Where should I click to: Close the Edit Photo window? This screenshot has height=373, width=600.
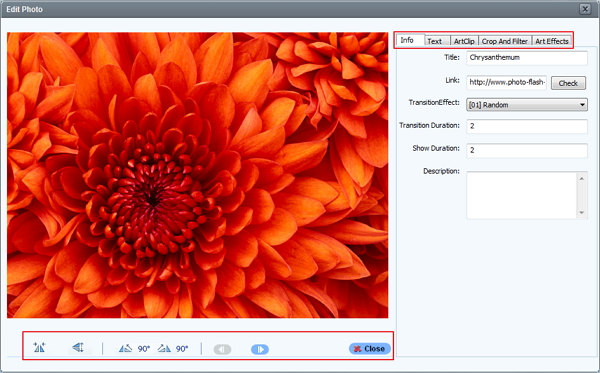click(x=585, y=9)
